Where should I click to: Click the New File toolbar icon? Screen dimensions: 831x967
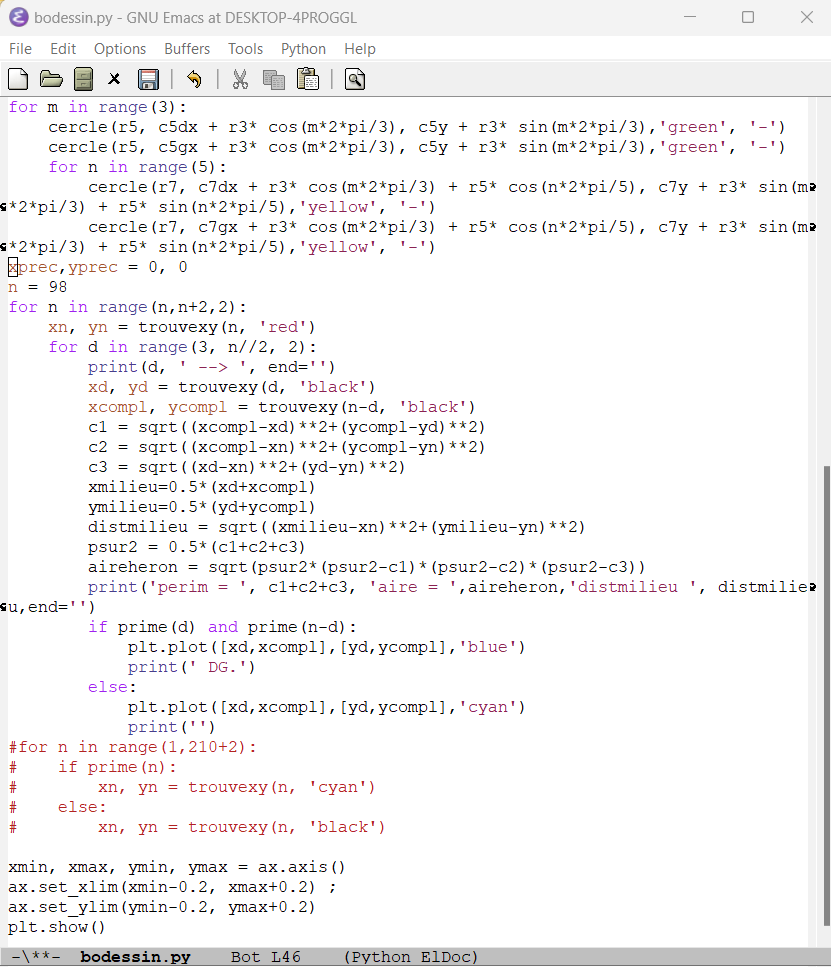pos(18,79)
